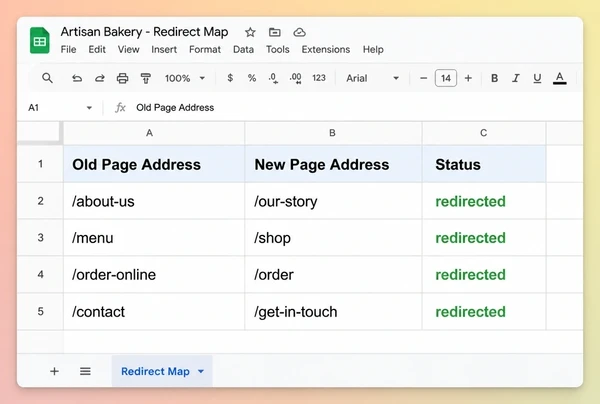Select column B header

[333, 133]
